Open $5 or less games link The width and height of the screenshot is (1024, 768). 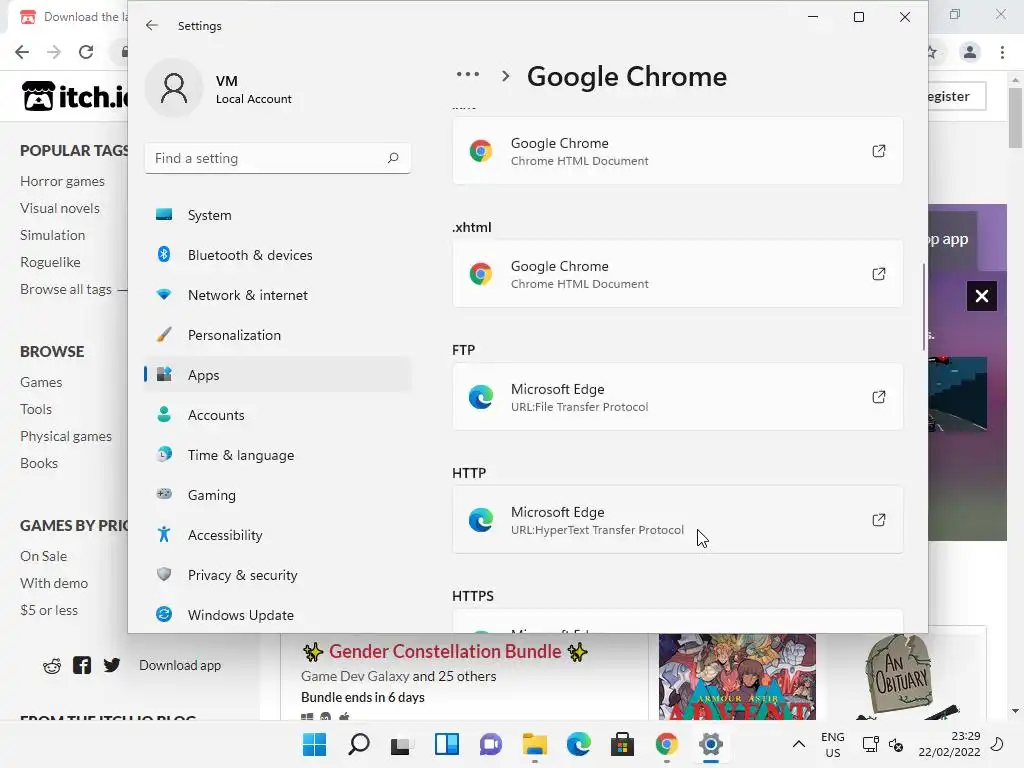[x=48, y=610]
